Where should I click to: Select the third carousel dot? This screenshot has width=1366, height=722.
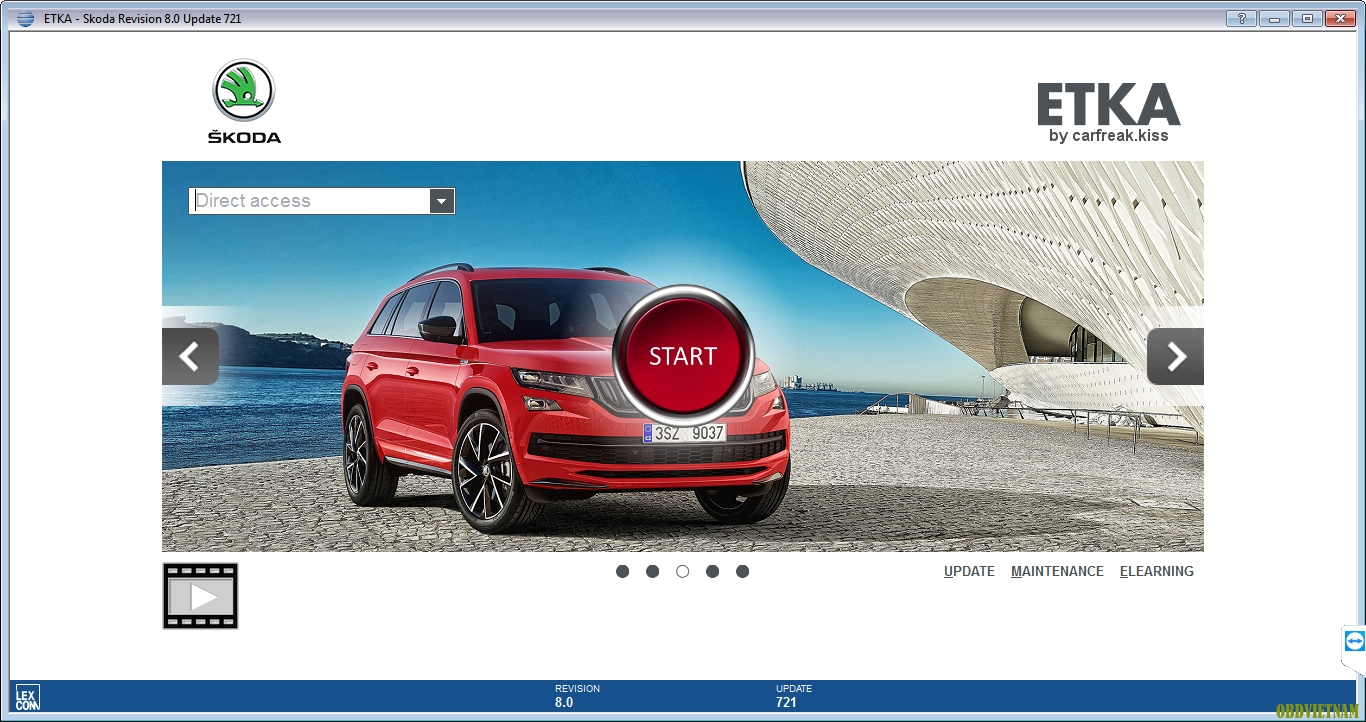(683, 571)
